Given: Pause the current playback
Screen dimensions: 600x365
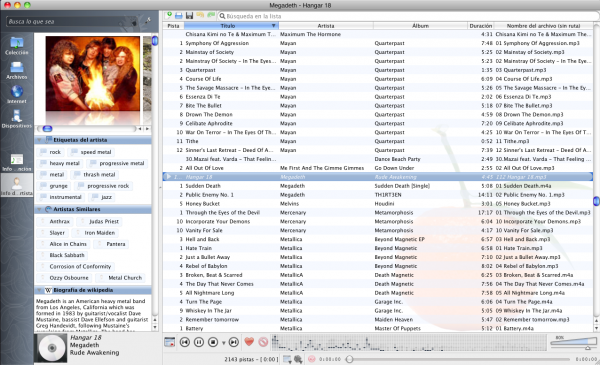Looking at the screenshot, I should [x=199, y=342].
